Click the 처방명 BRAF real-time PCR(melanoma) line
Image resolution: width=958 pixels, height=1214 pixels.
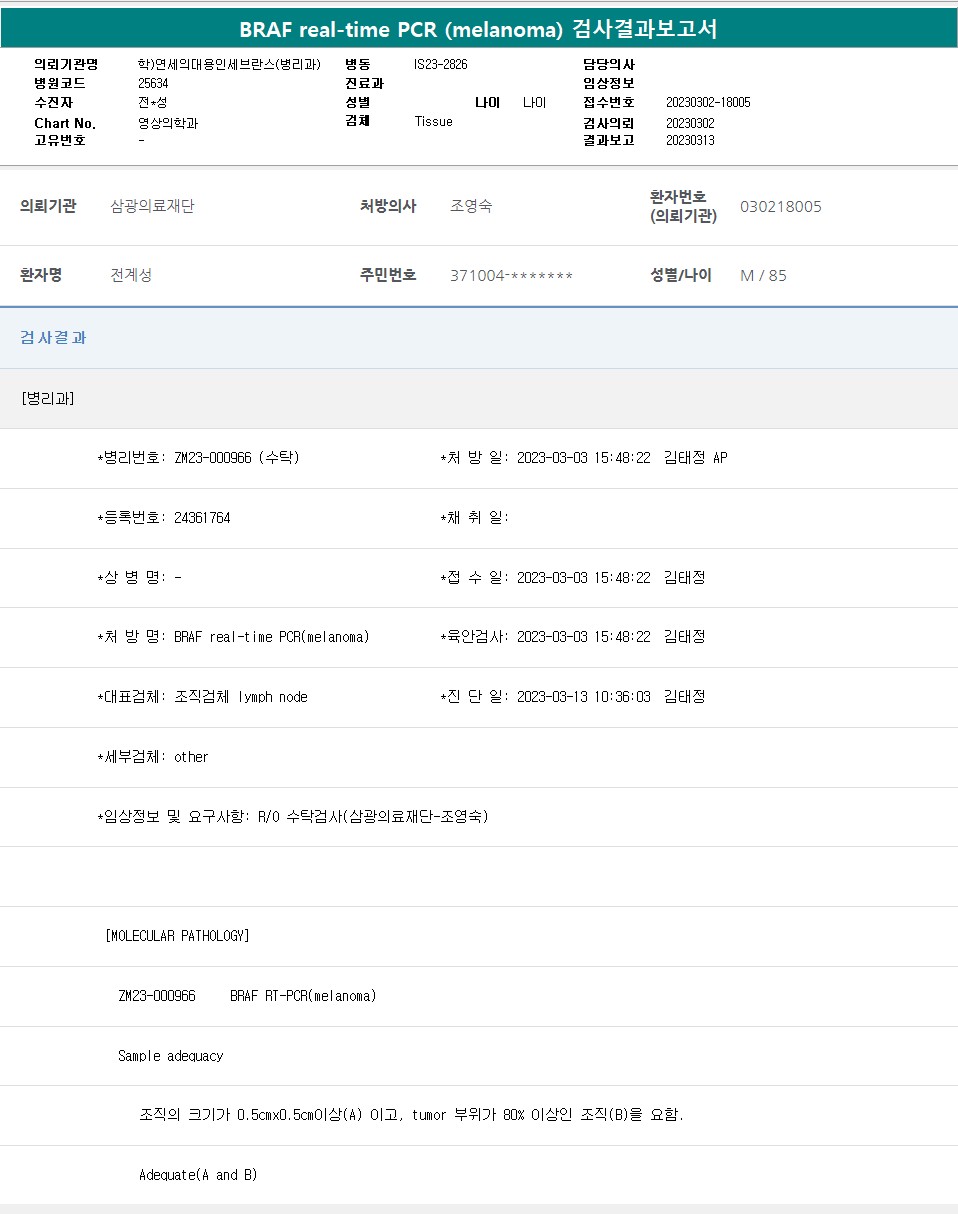[233, 637]
